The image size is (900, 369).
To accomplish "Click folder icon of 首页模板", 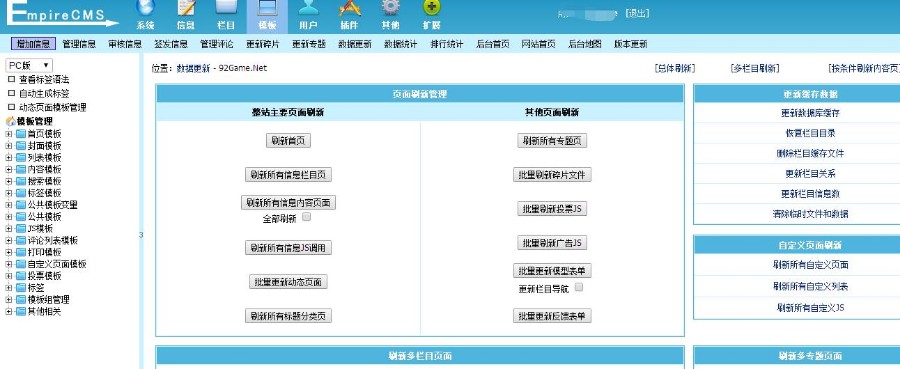I will [x=21, y=134].
